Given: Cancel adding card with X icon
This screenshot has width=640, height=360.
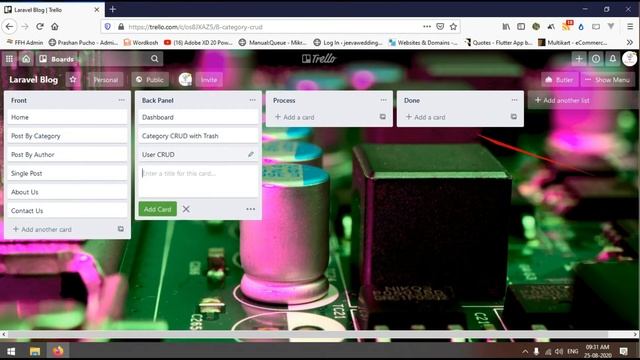Looking at the screenshot, I should tap(186, 209).
